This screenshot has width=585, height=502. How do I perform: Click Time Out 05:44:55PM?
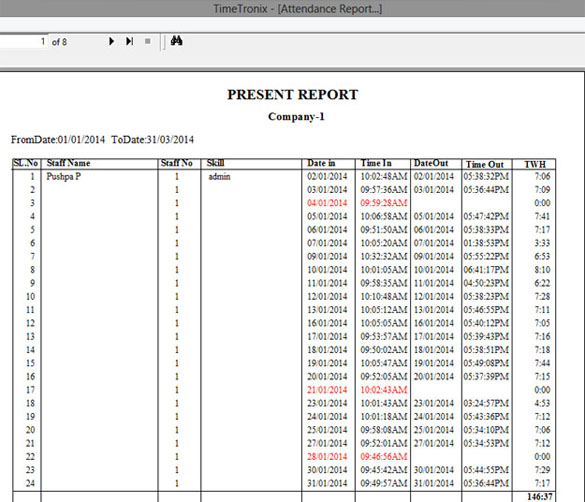tap(486, 470)
